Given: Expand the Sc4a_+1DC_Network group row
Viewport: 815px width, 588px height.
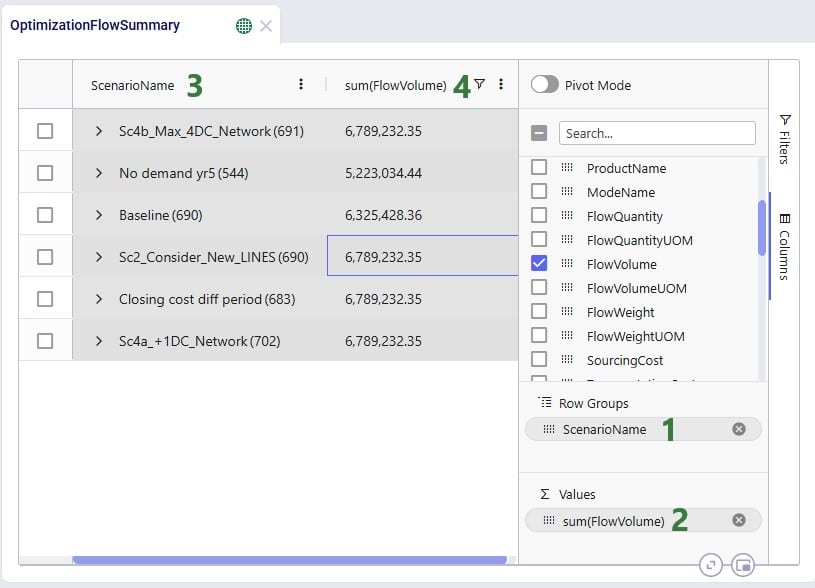Looking at the screenshot, I should click(99, 341).
